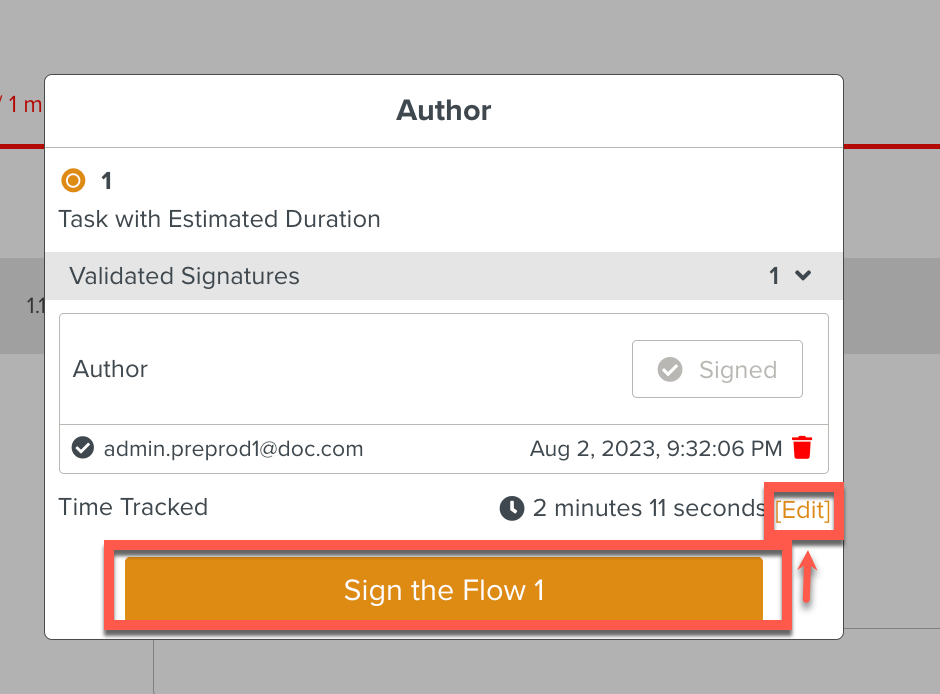Click the Validated Signatures section header

click(184, 276)
